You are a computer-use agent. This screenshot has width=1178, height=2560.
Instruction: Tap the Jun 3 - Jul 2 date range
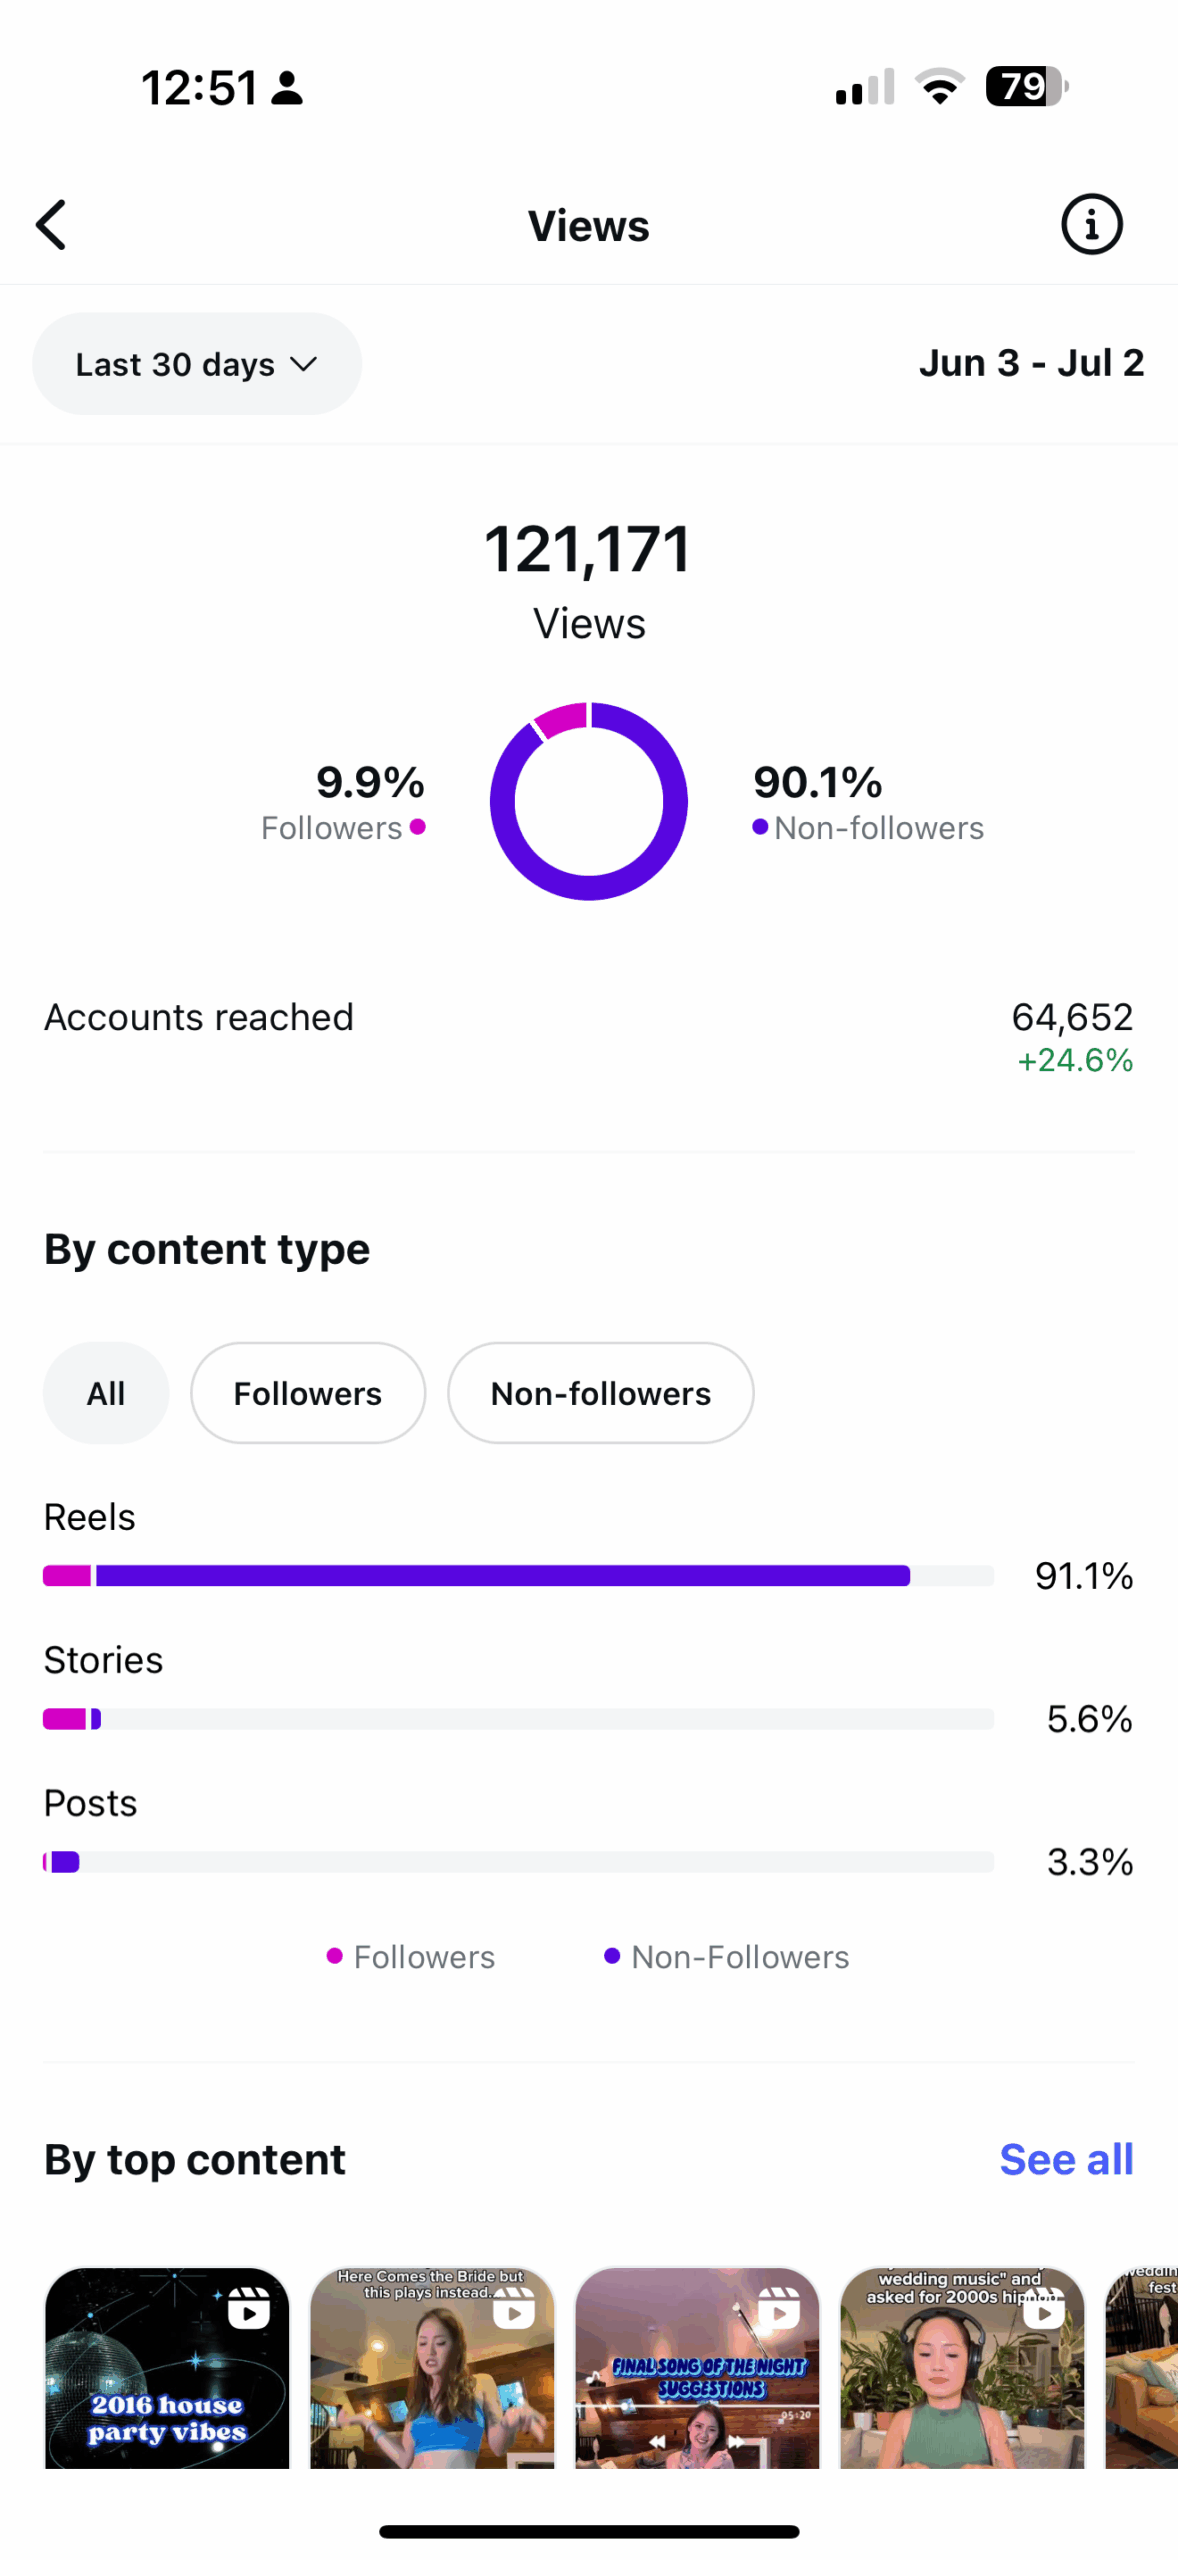coord(1031,363)
